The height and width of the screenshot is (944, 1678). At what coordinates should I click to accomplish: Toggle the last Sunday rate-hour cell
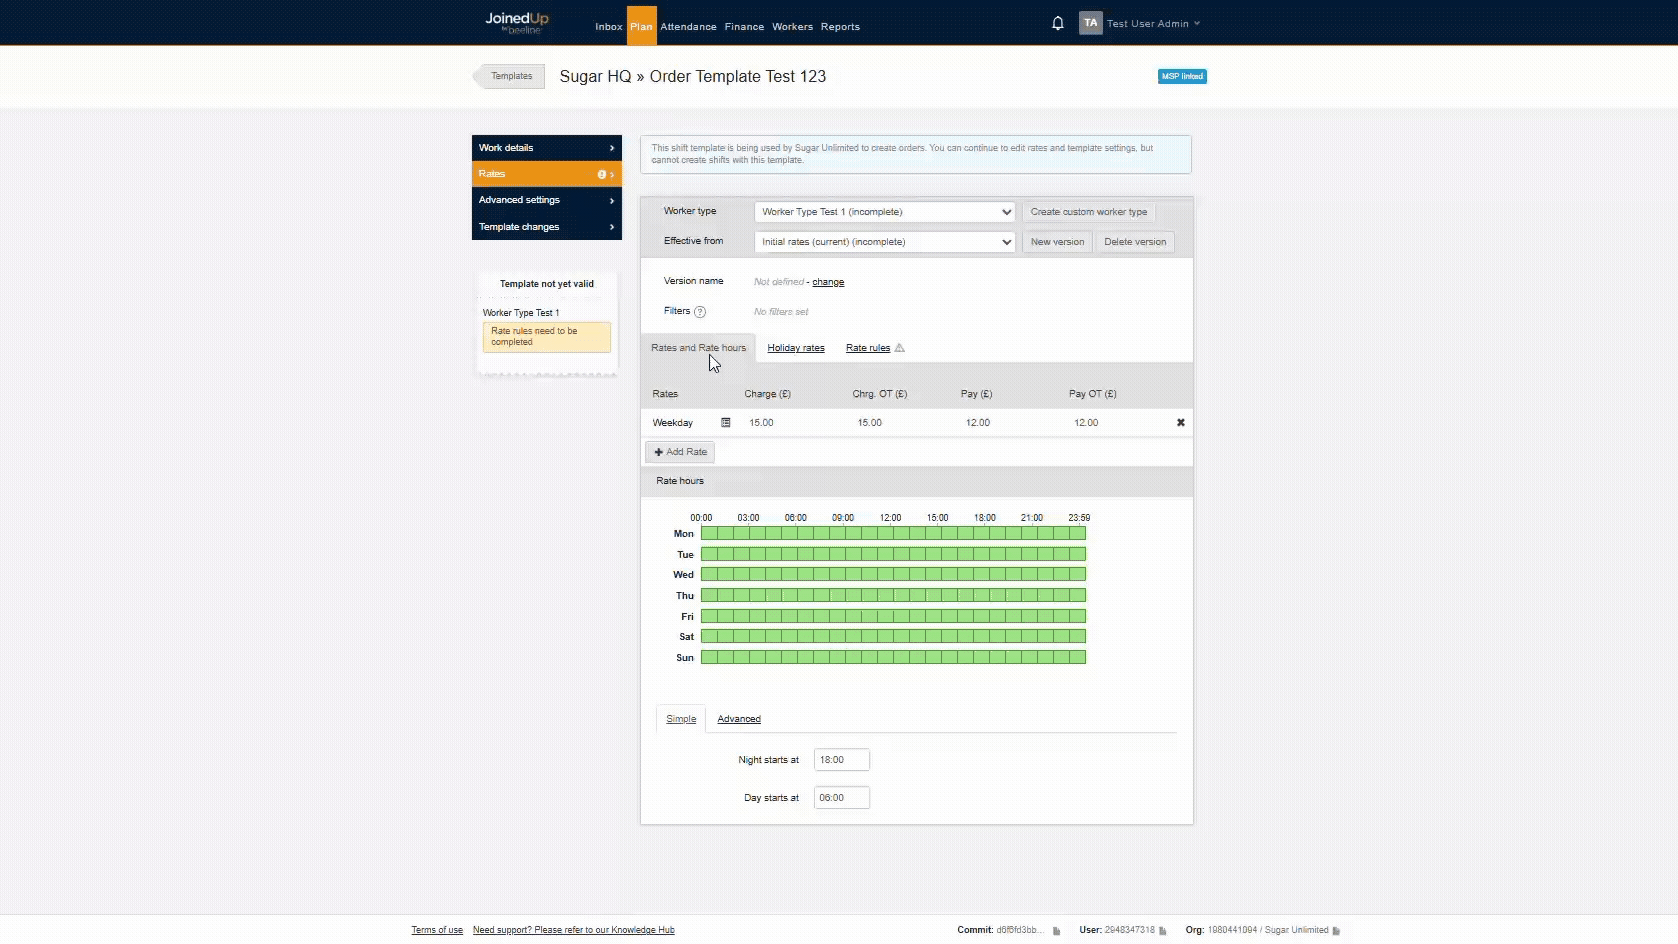click(x=1077, y=658)
